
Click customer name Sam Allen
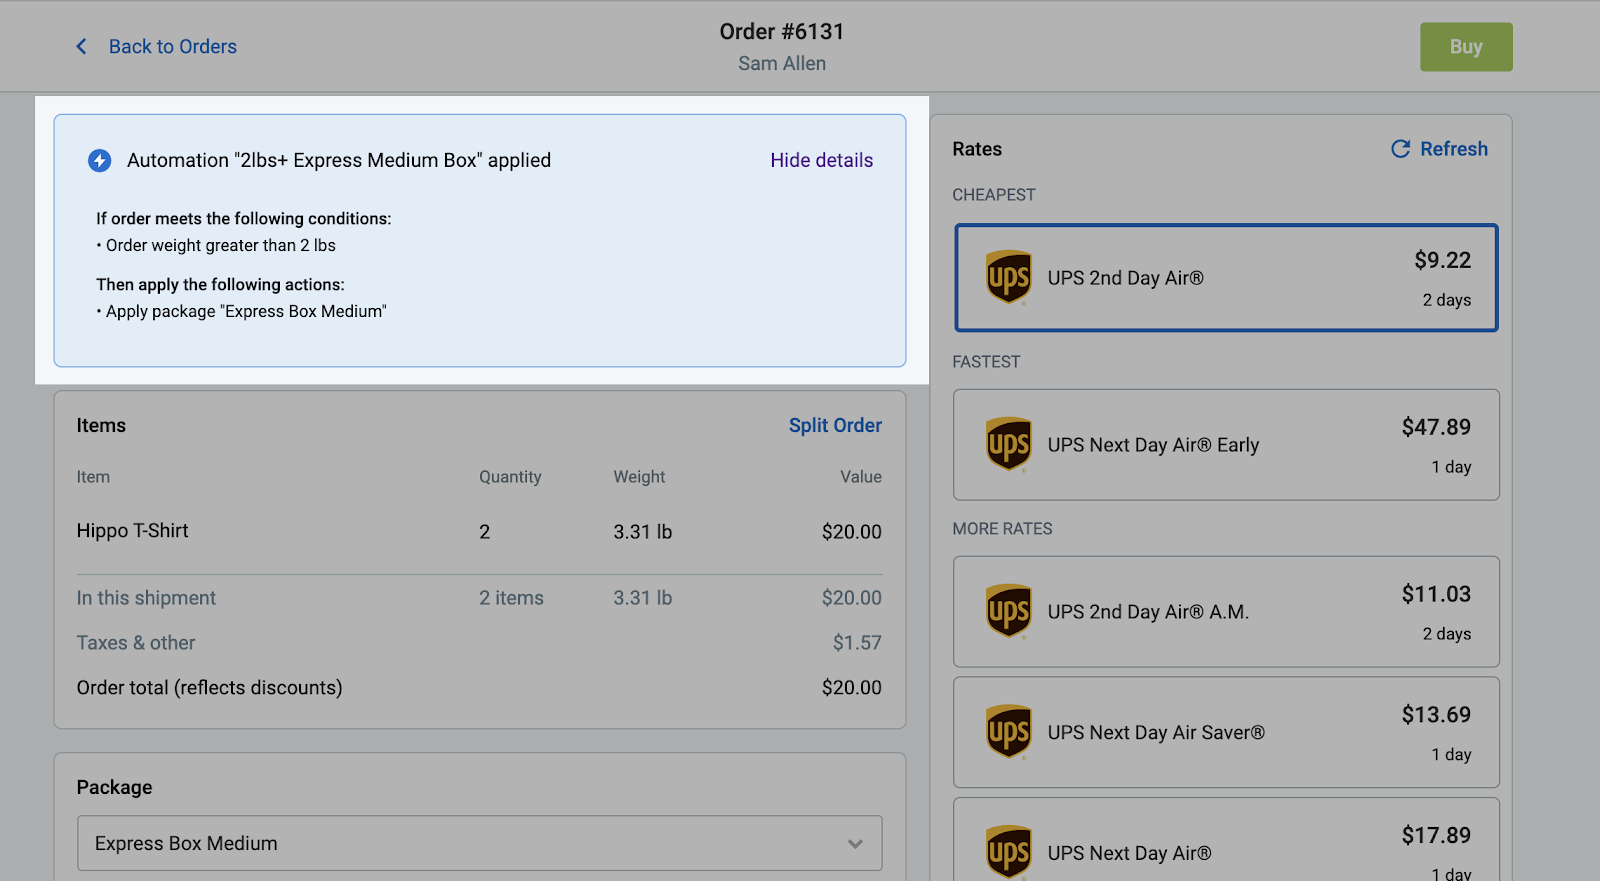782,63
